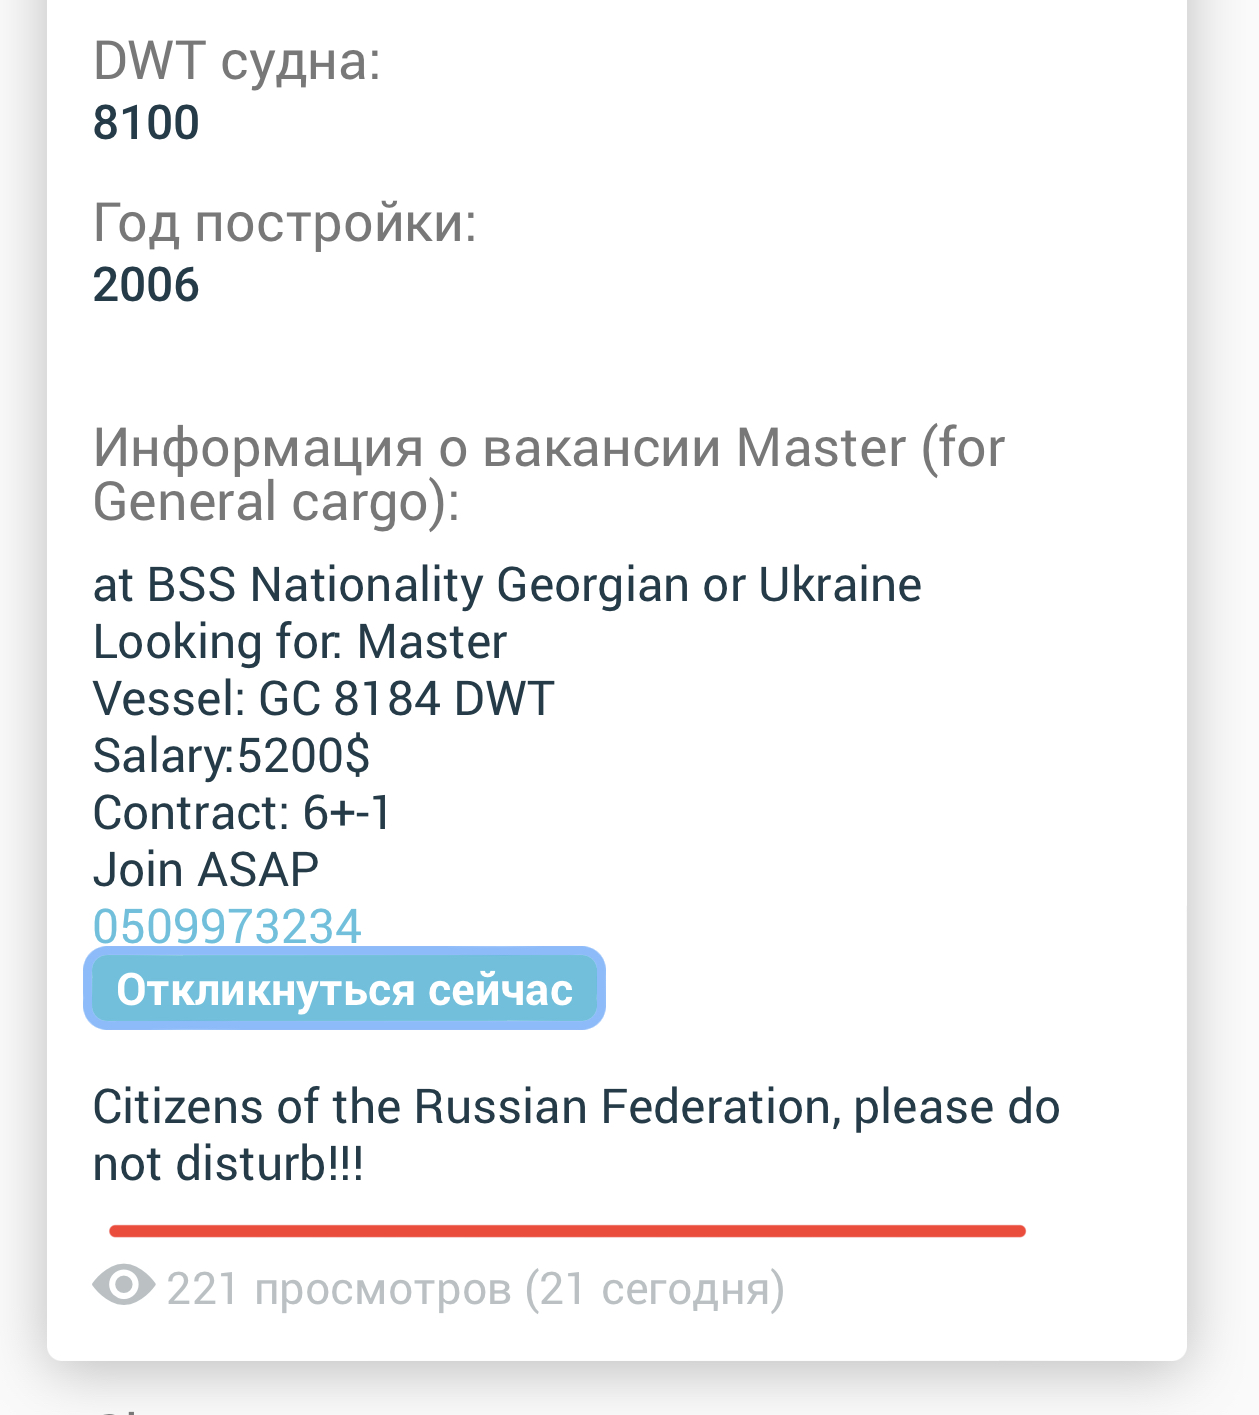Viewport: 1259px width, 1415px height.
Task: Tap the phone number 0509973234 link
Action: [x=227, y=926]
